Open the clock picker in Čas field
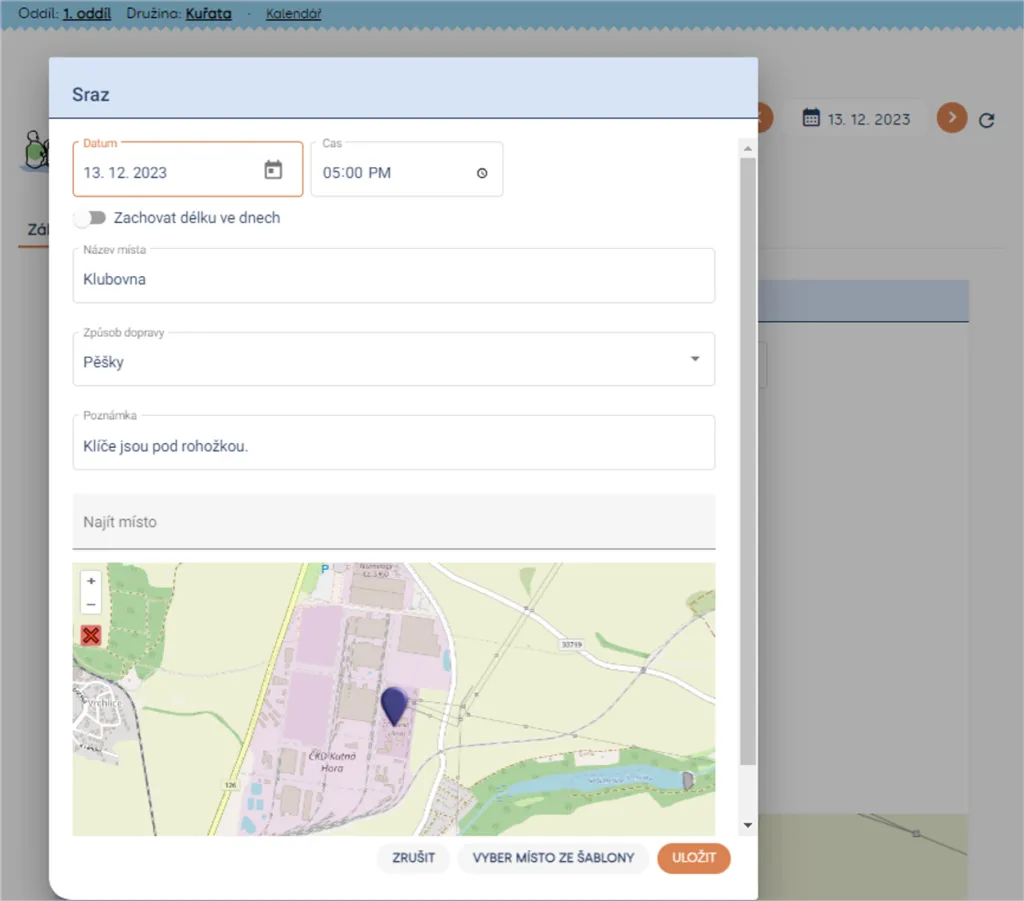The width and height of the screenshot is (1024, 901). (x=482, y=173)
